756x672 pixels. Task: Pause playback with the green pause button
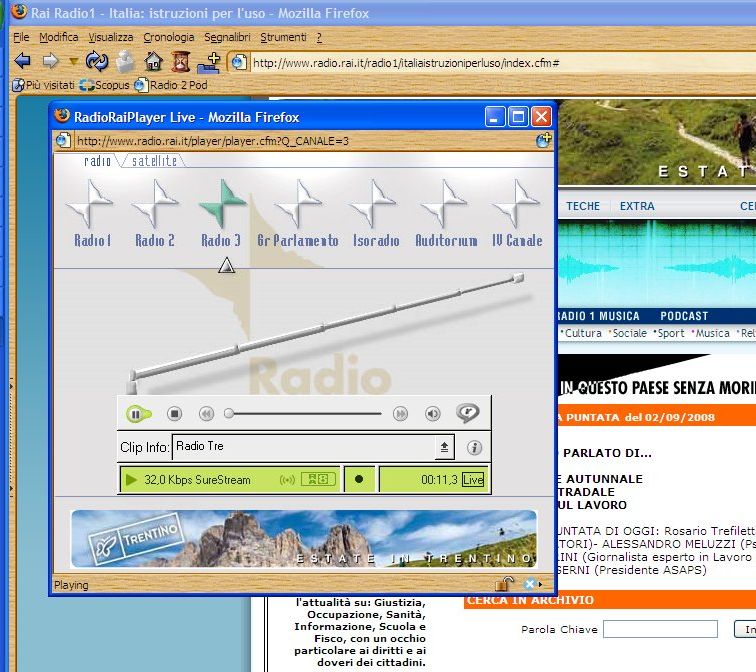(137, 414)
